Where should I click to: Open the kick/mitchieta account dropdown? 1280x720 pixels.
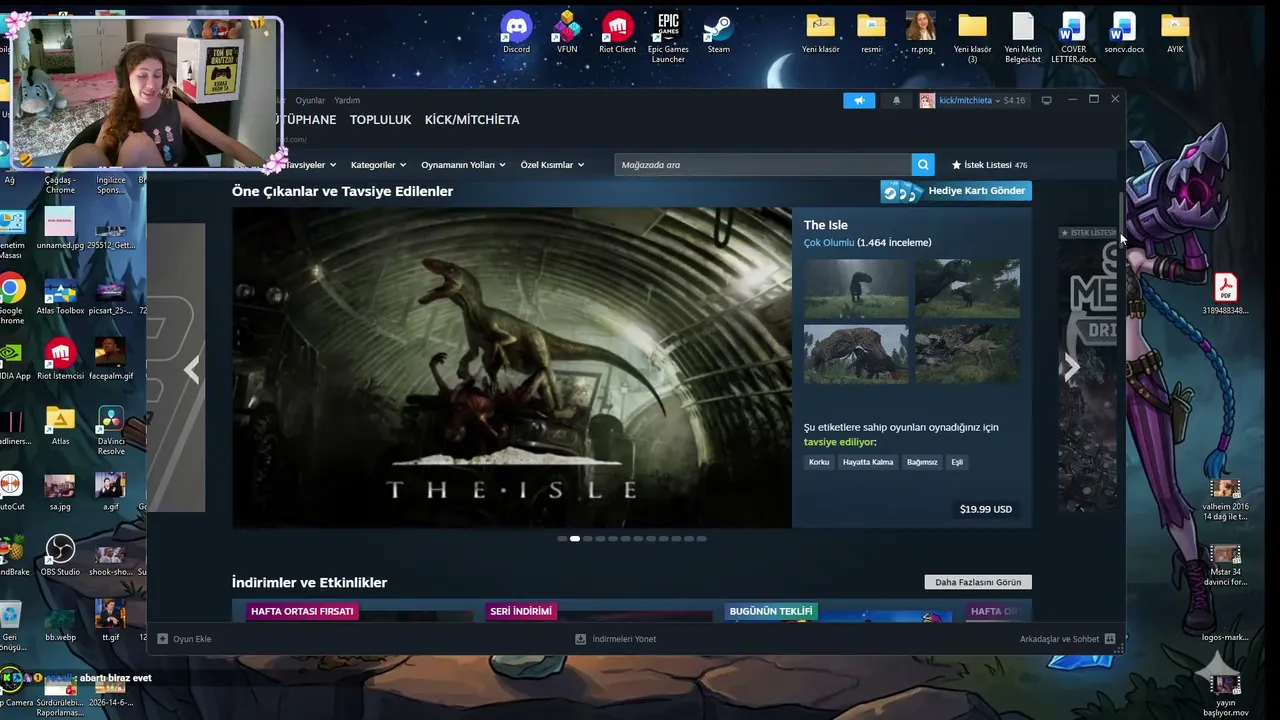[972, 100]
